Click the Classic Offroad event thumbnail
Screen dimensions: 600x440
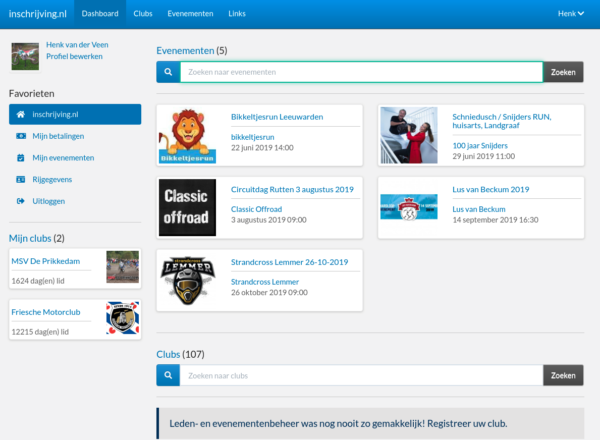tap(187, 207)
